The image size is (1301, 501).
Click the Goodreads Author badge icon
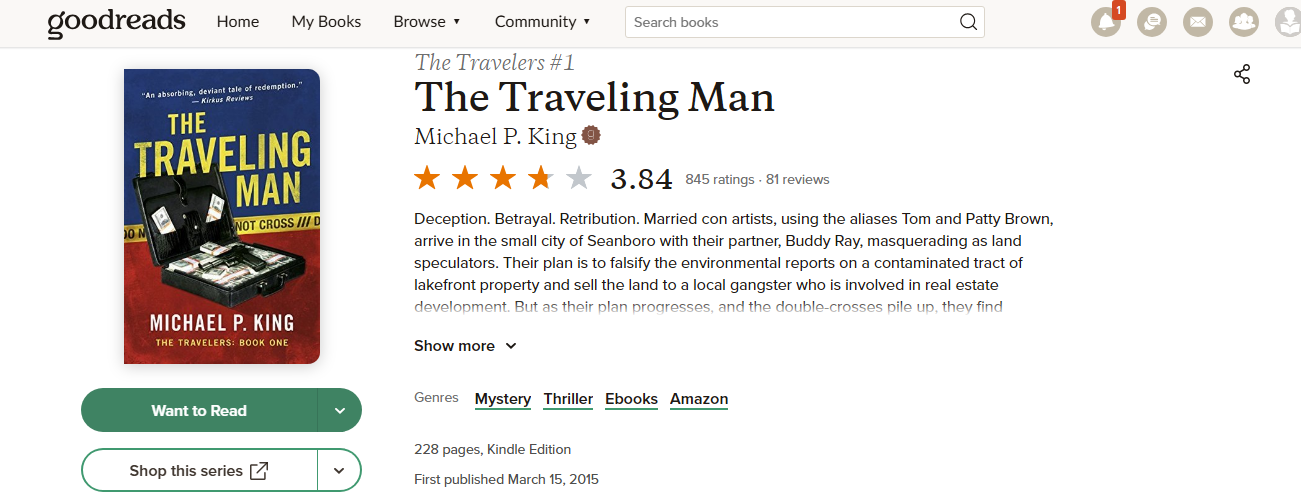click(591, 135)
